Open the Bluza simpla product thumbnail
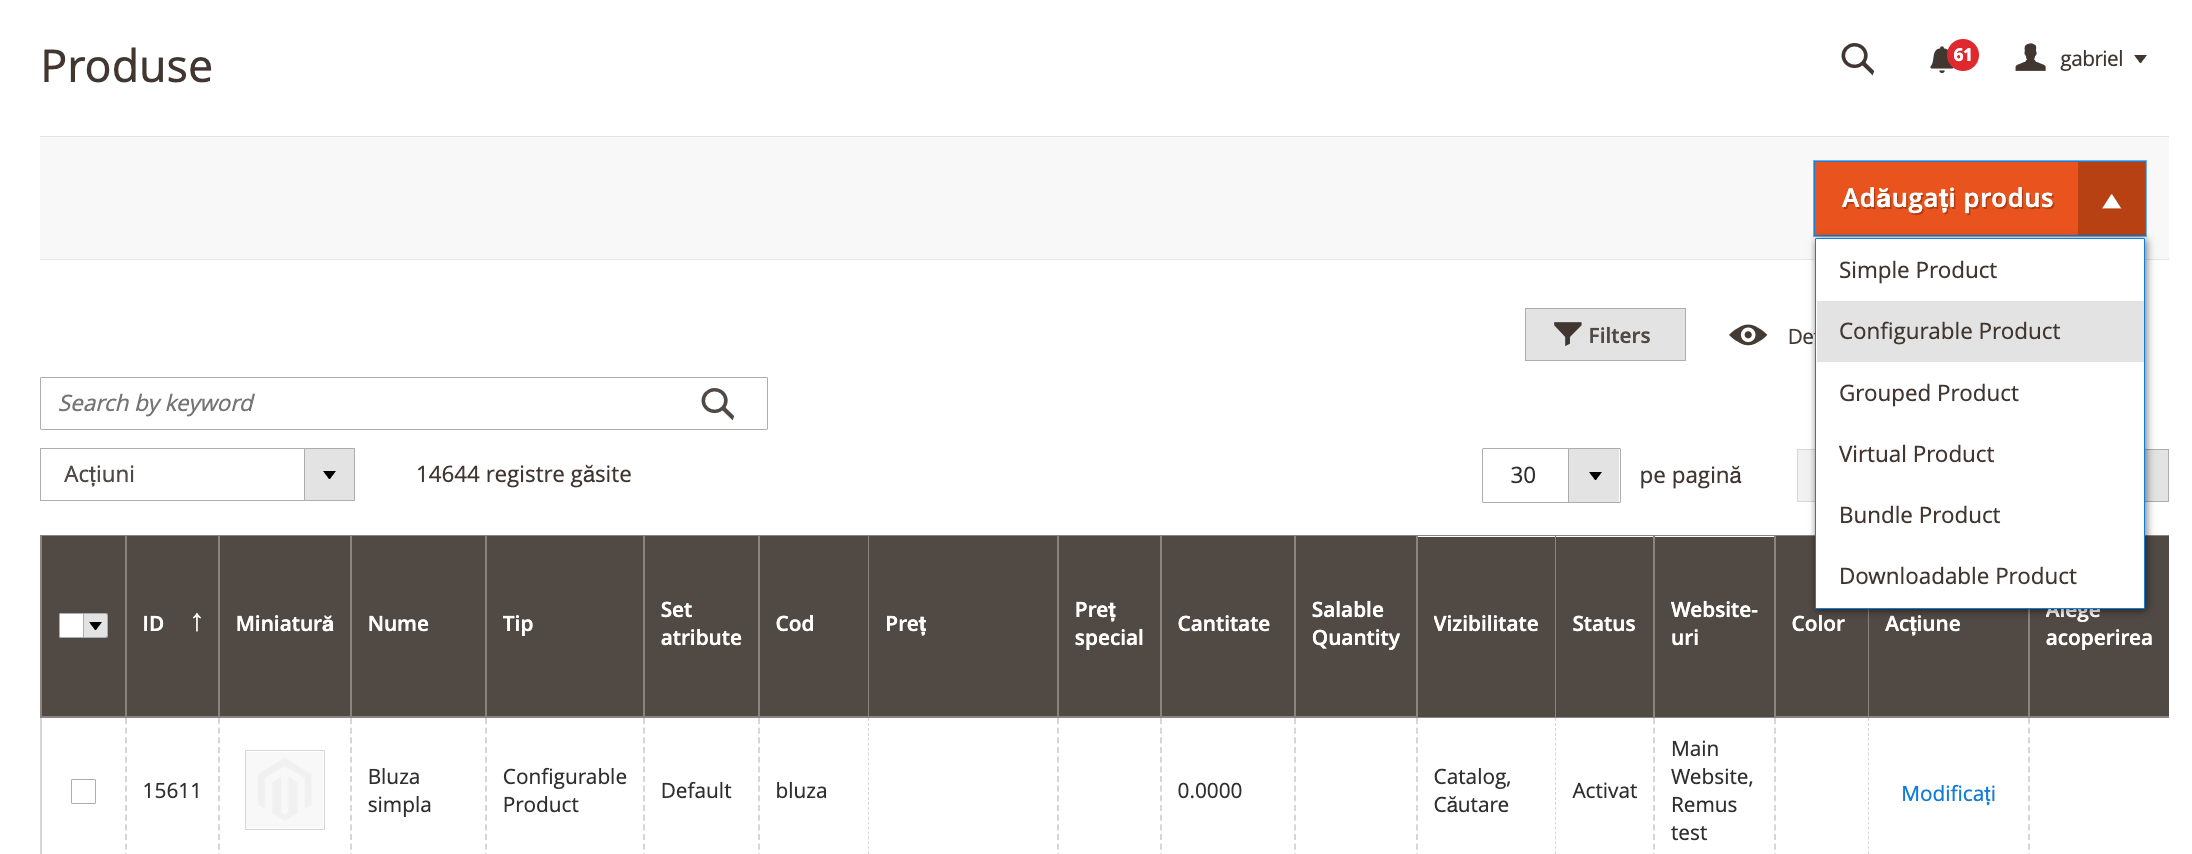This screenshot has height=854, width=2192. [285, 790]
